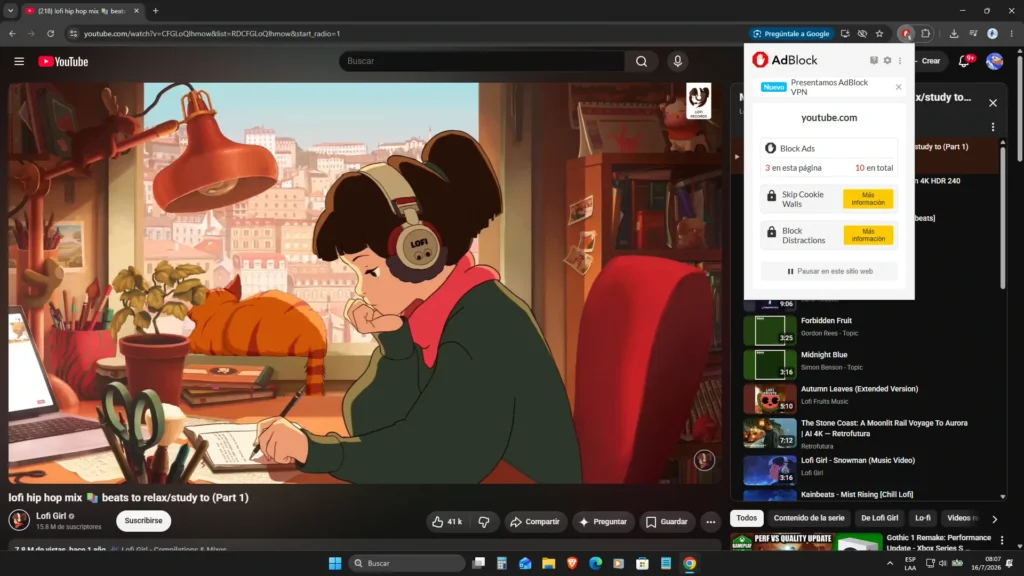Click the YouTube logo
Image resolution: width=1024 pixels, height=576 pixels.
tap(63, 61)
